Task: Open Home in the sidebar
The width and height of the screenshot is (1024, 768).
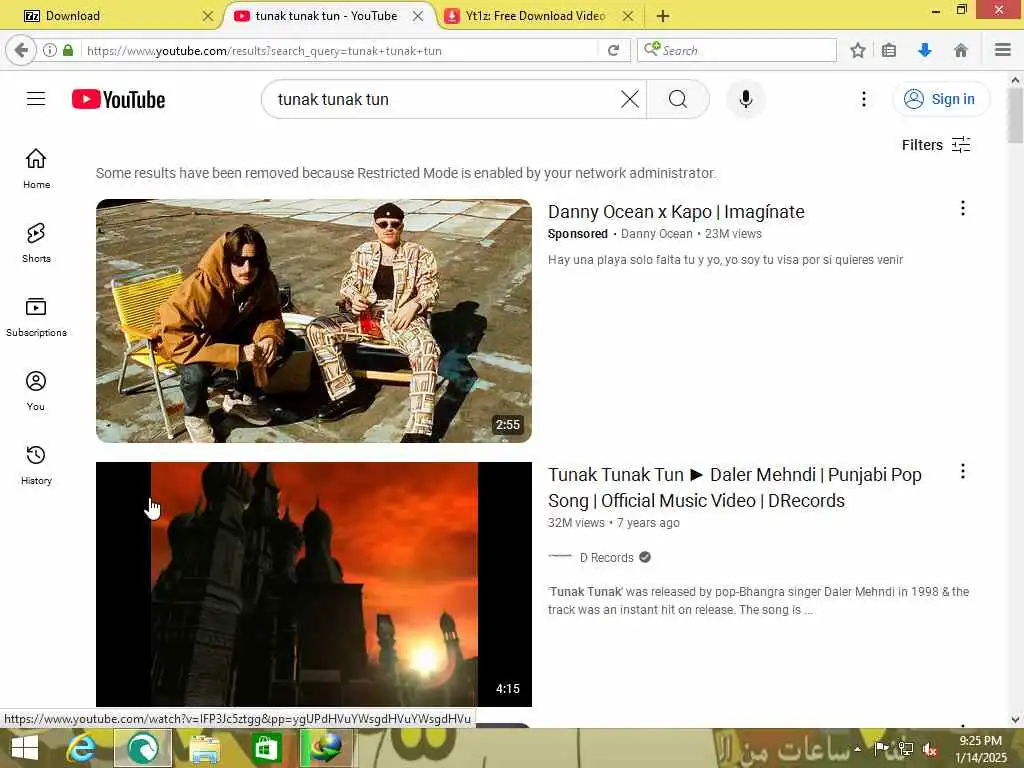Action: [36, 168]
